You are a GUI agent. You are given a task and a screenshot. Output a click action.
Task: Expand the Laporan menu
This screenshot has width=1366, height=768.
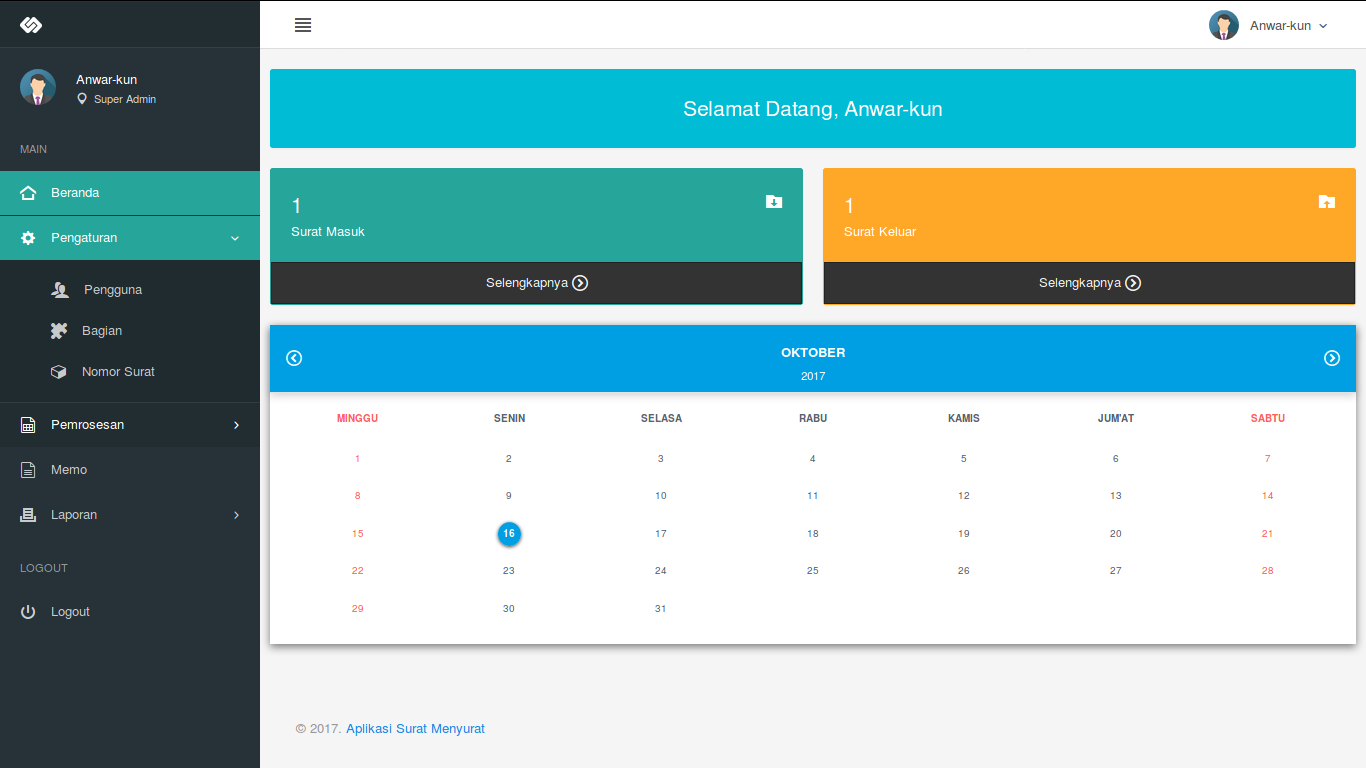point(130,515)
